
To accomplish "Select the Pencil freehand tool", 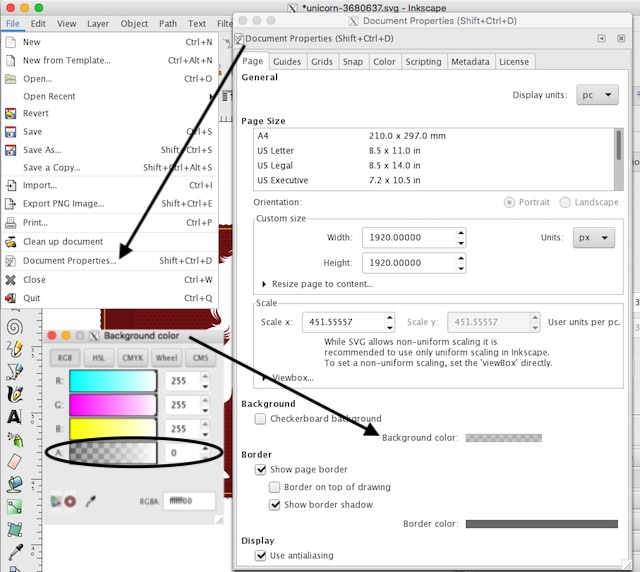I will pos(15,349).
